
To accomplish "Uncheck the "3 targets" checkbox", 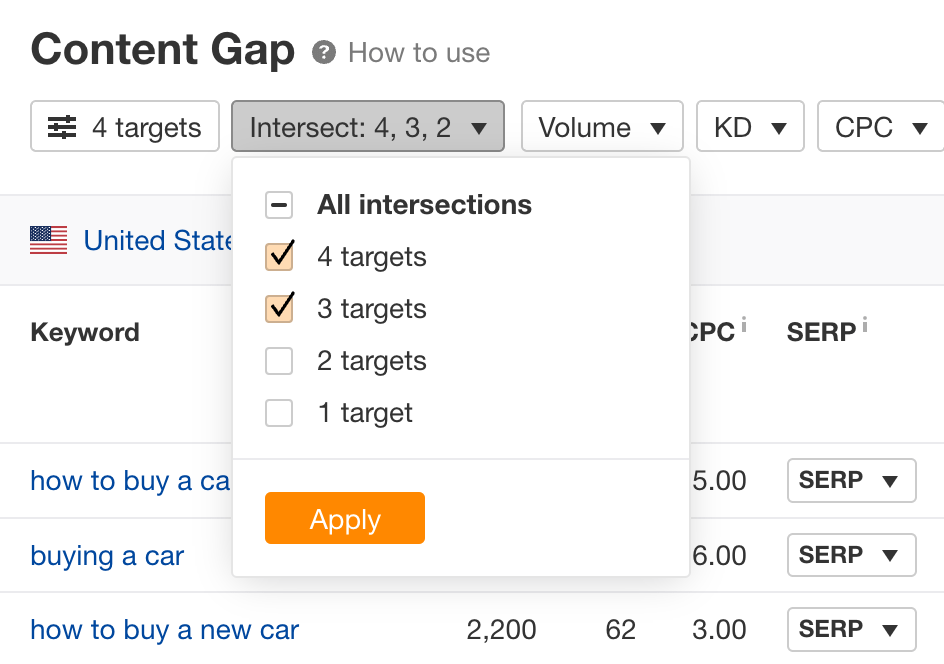I will point(279,309).
